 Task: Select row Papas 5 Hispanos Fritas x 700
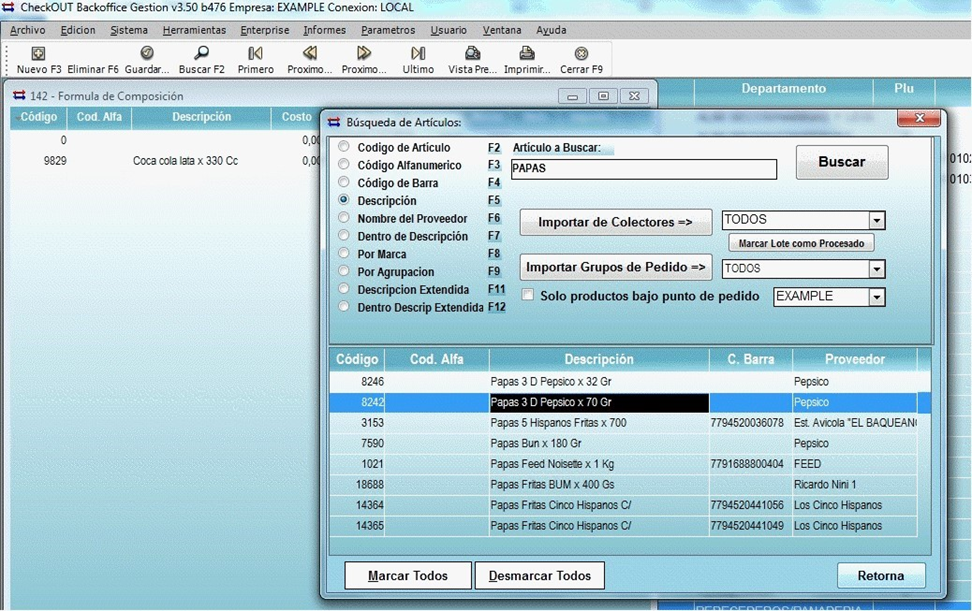click(623, 423)
